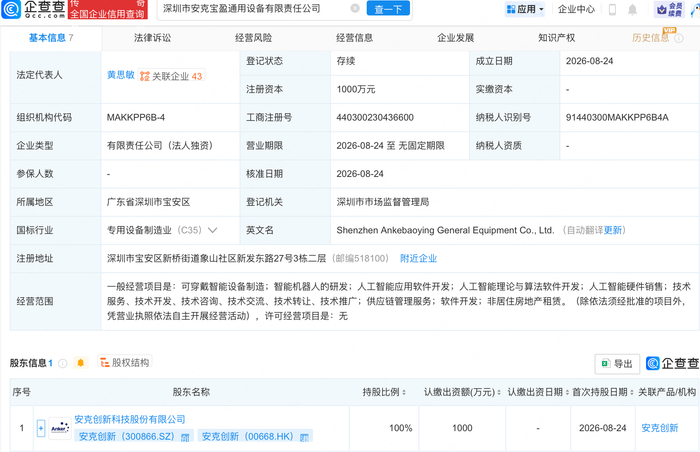Sort by the 持股比例 column header
Screen dimensions: 700x452
coord(384,392)
